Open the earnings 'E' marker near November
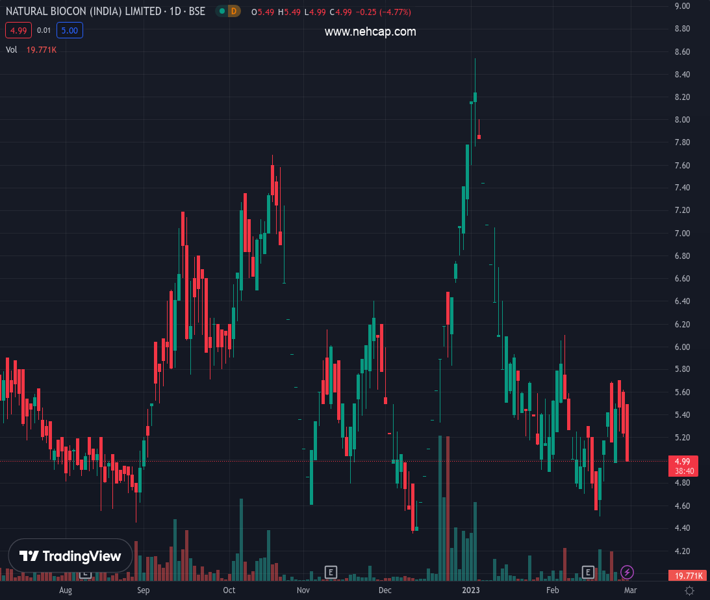The width and height of the screenshot is (710, 600). pyautogui.click(x=331, y=572)
